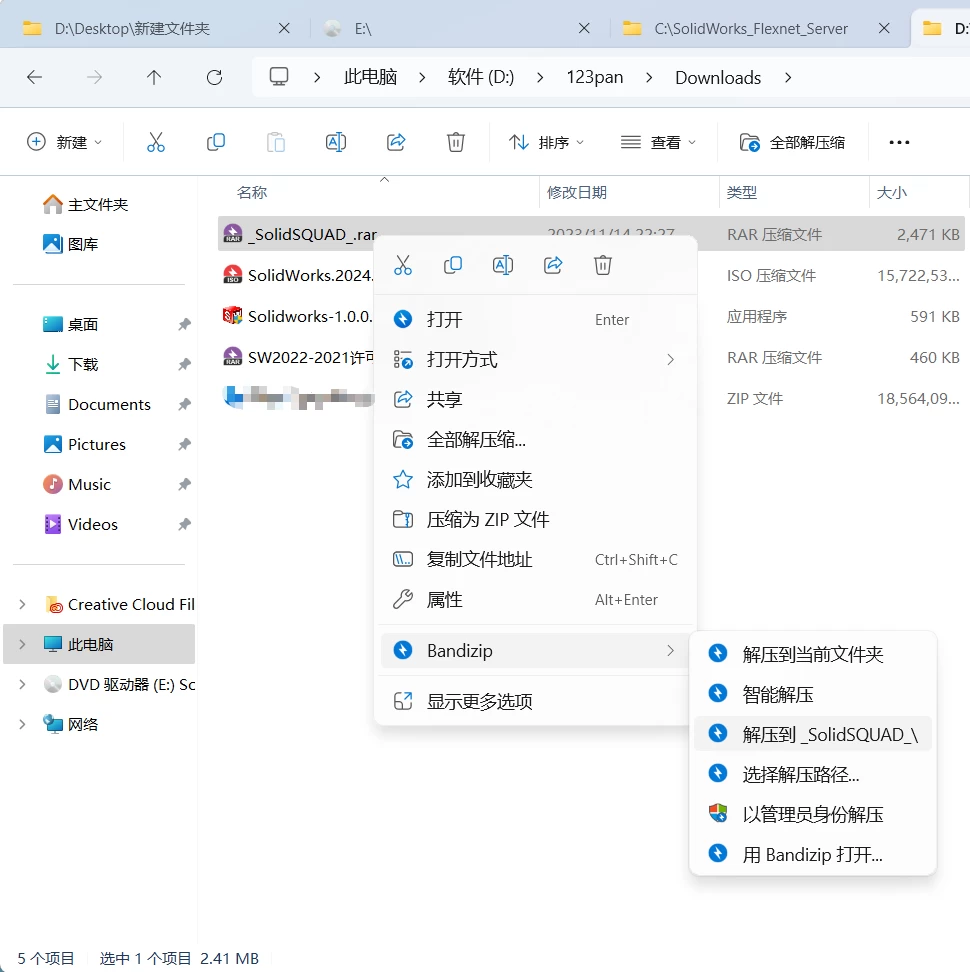Choose 以管理员身份解压
970x972 pixels.
[x=813, y=815]
